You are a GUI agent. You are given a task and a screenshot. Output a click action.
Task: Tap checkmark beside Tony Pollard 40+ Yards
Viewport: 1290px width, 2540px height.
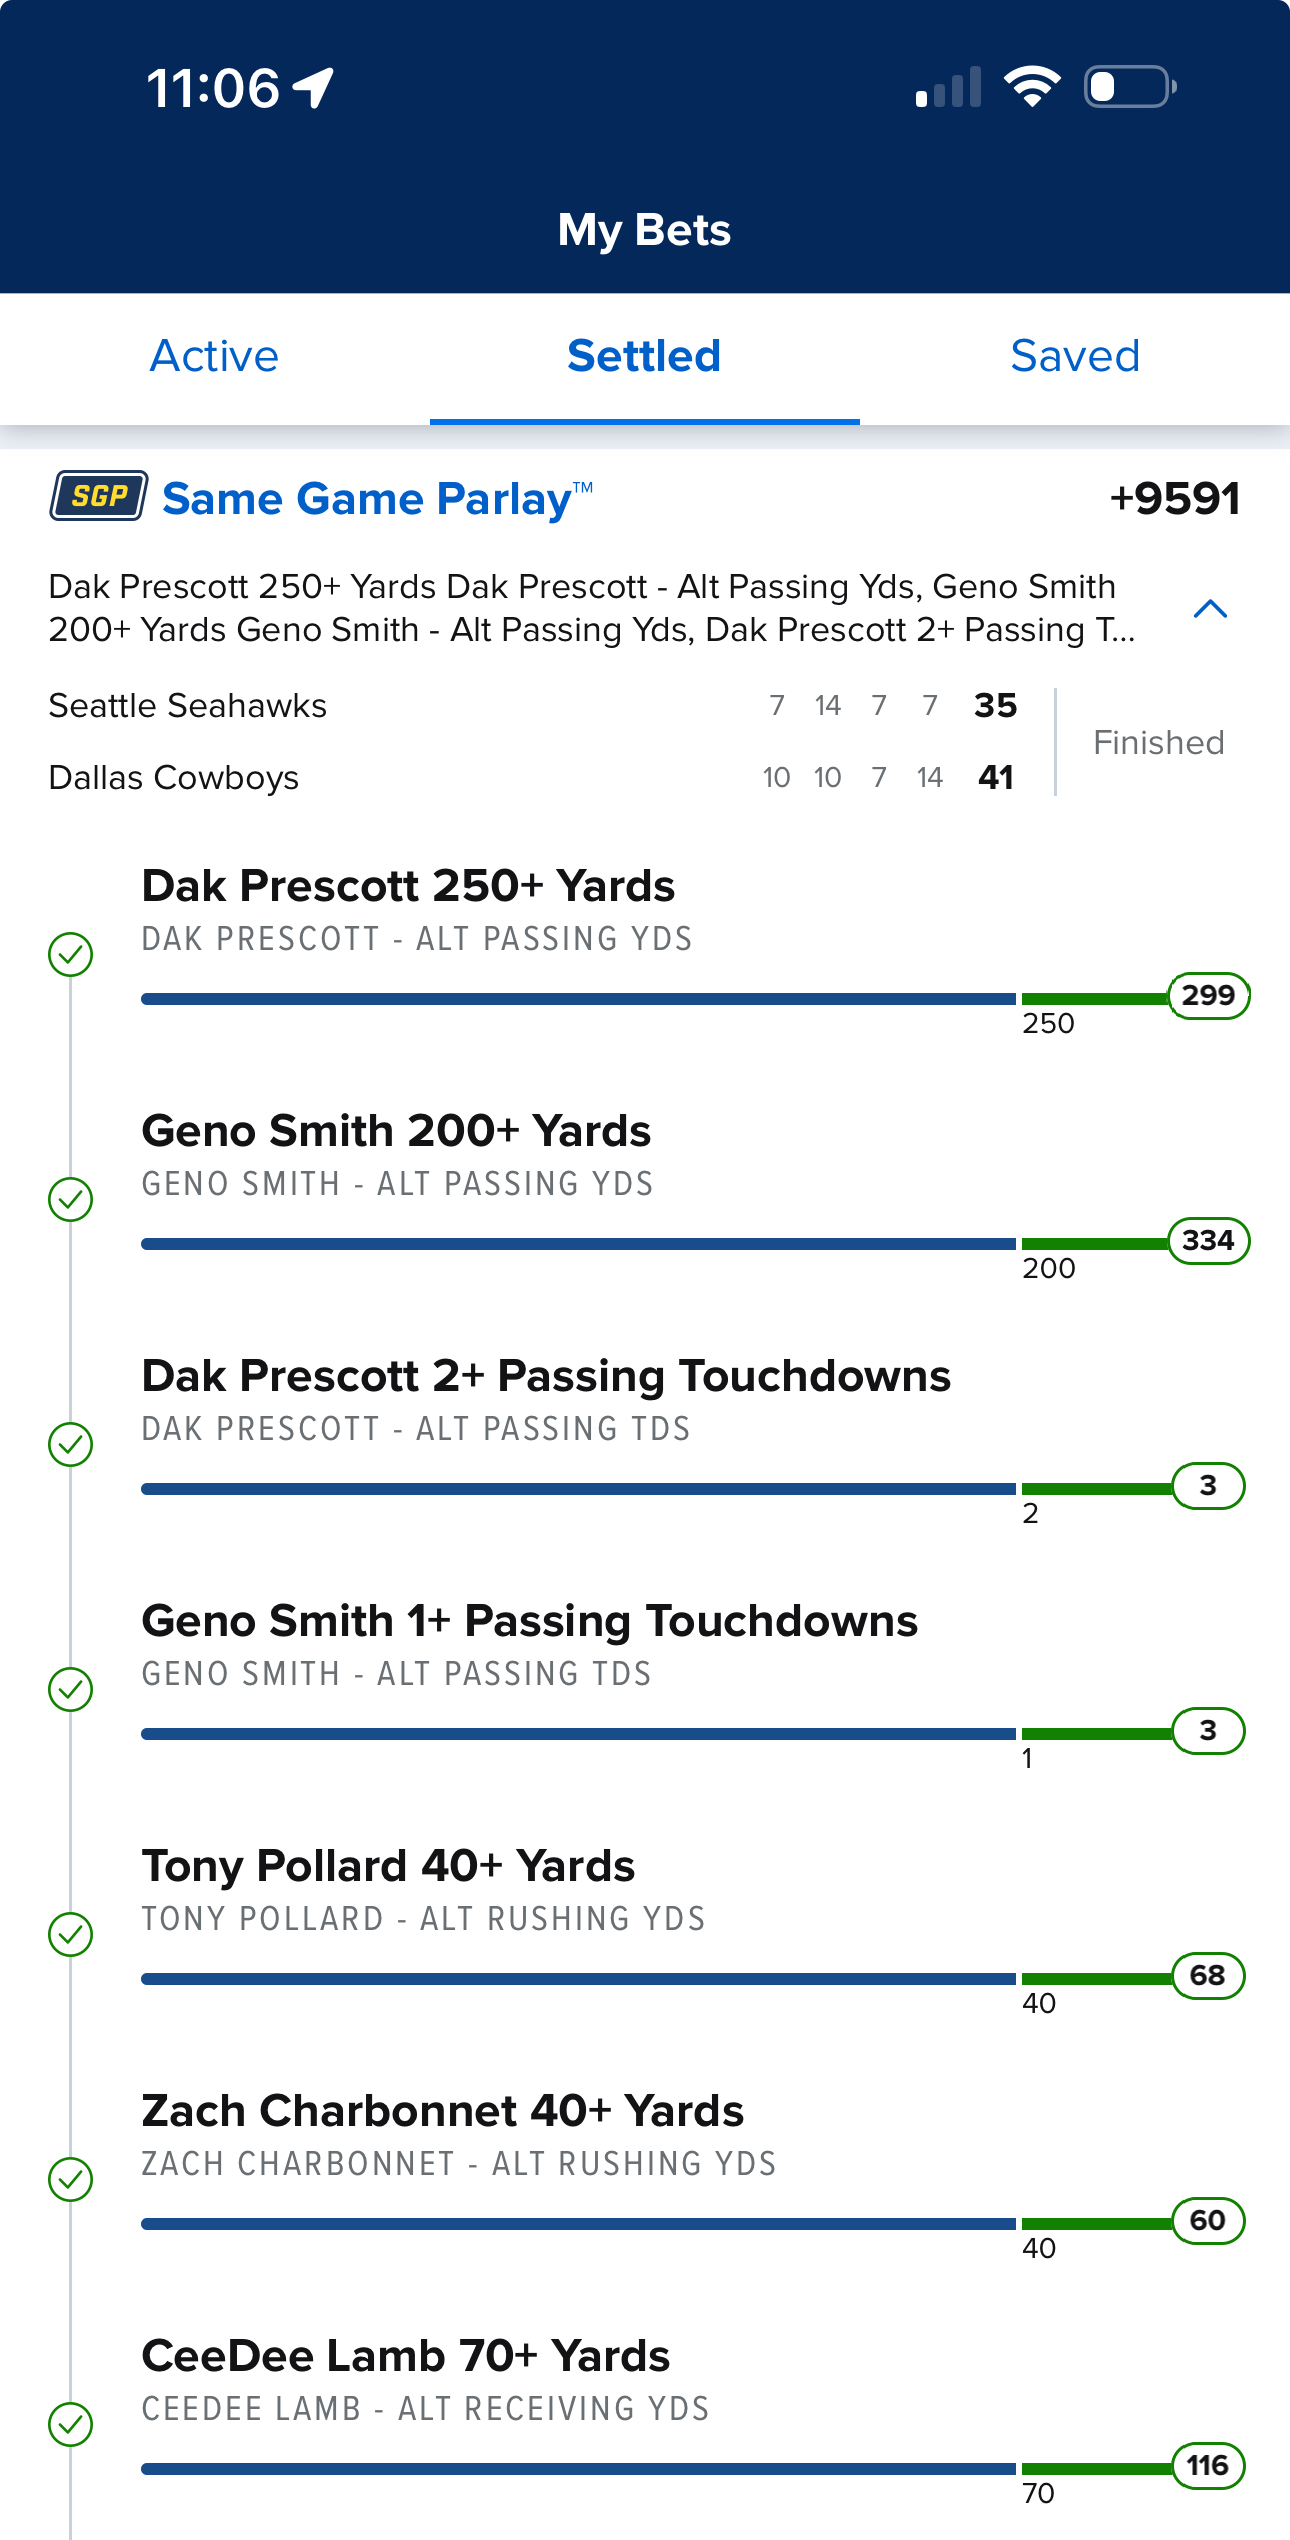pyautogui.click(x=71, y=1934)
